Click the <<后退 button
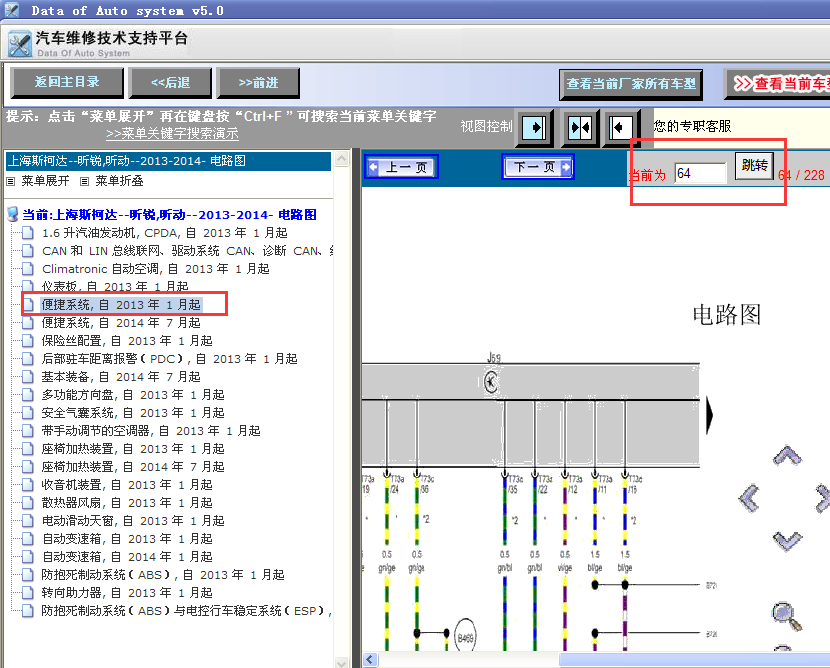830x668 pixels. click(x=170, y=83)
